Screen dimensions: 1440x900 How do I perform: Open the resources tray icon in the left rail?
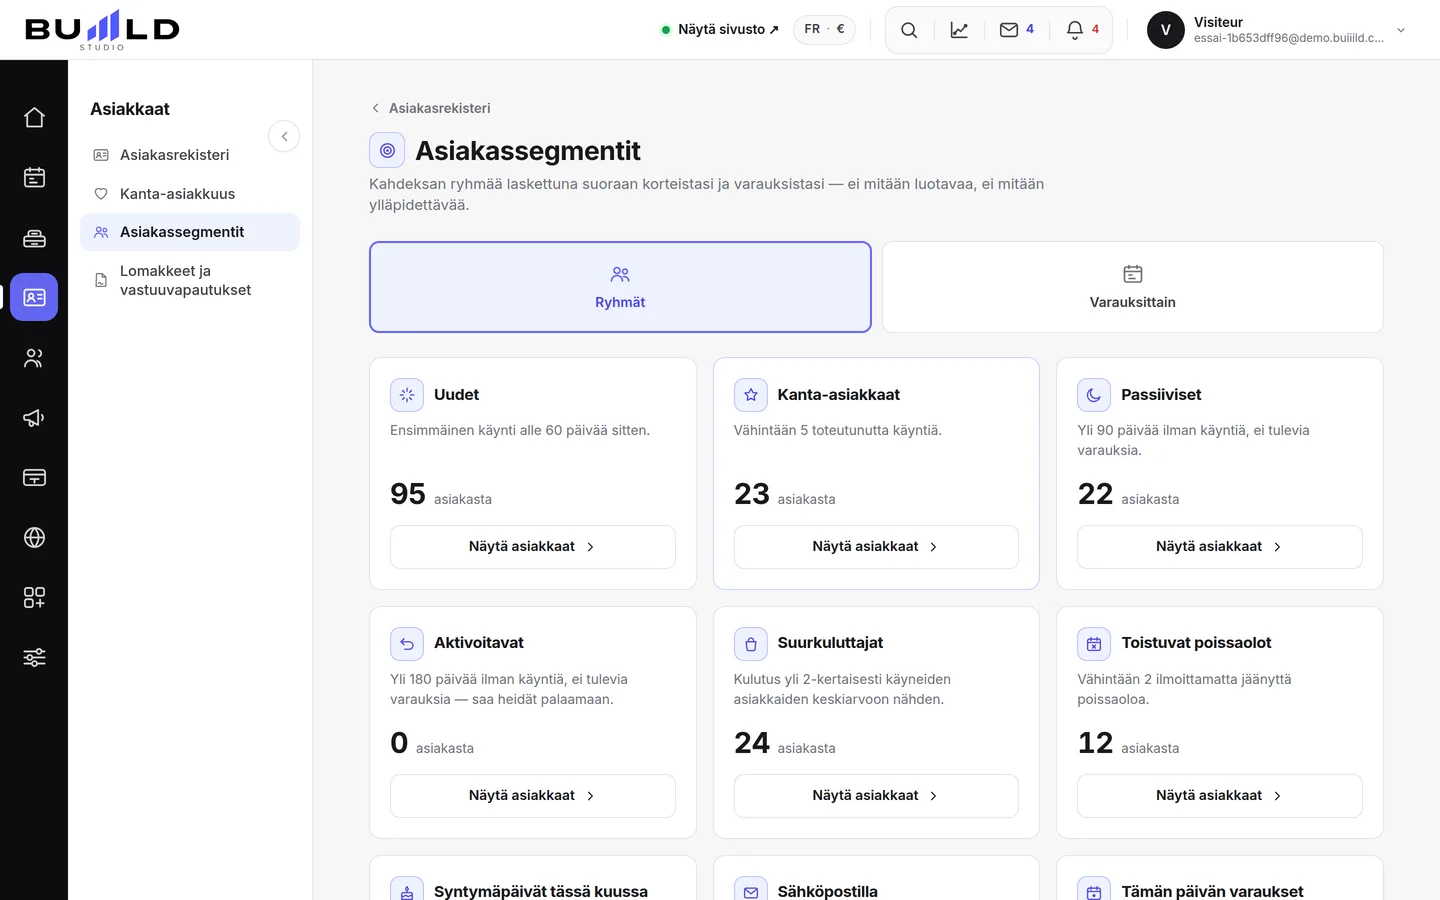[x=34, y=238]
